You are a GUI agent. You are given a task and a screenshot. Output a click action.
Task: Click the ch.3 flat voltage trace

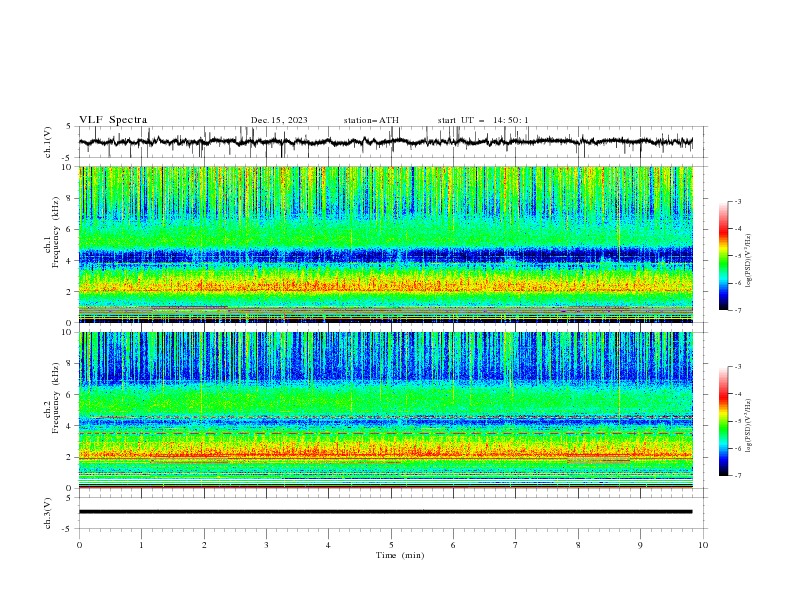coord(385,512)
